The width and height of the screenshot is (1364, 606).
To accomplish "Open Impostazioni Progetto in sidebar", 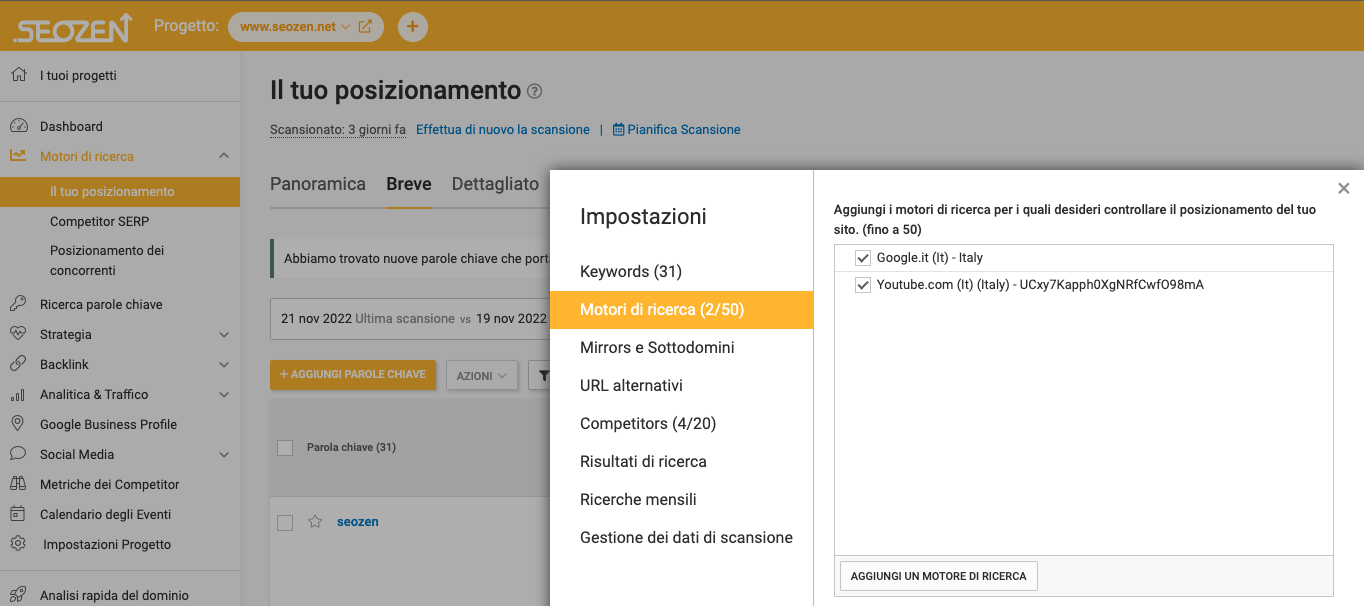I will (x=107, y=544).
